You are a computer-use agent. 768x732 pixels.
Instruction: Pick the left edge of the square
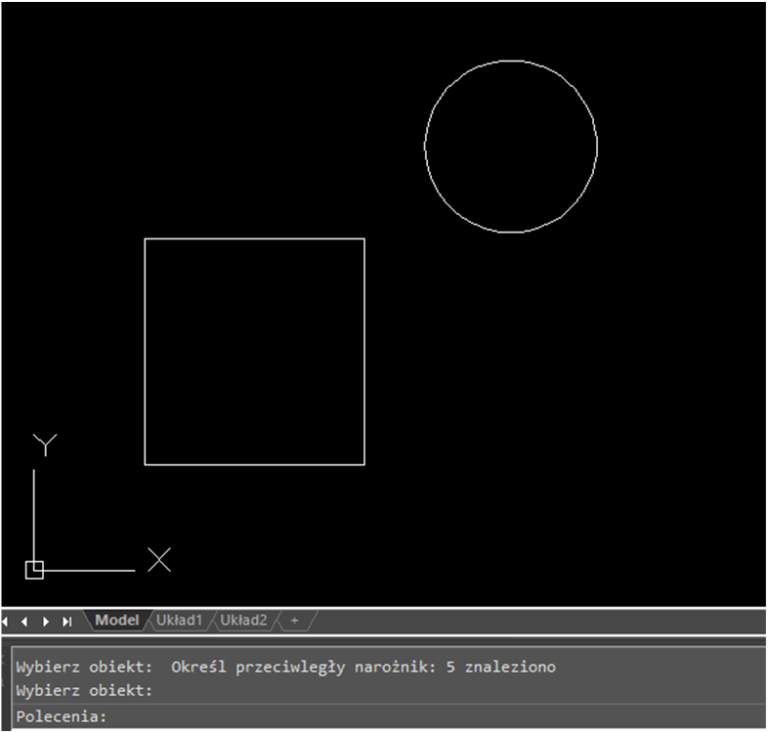click(x=145, y=351)
